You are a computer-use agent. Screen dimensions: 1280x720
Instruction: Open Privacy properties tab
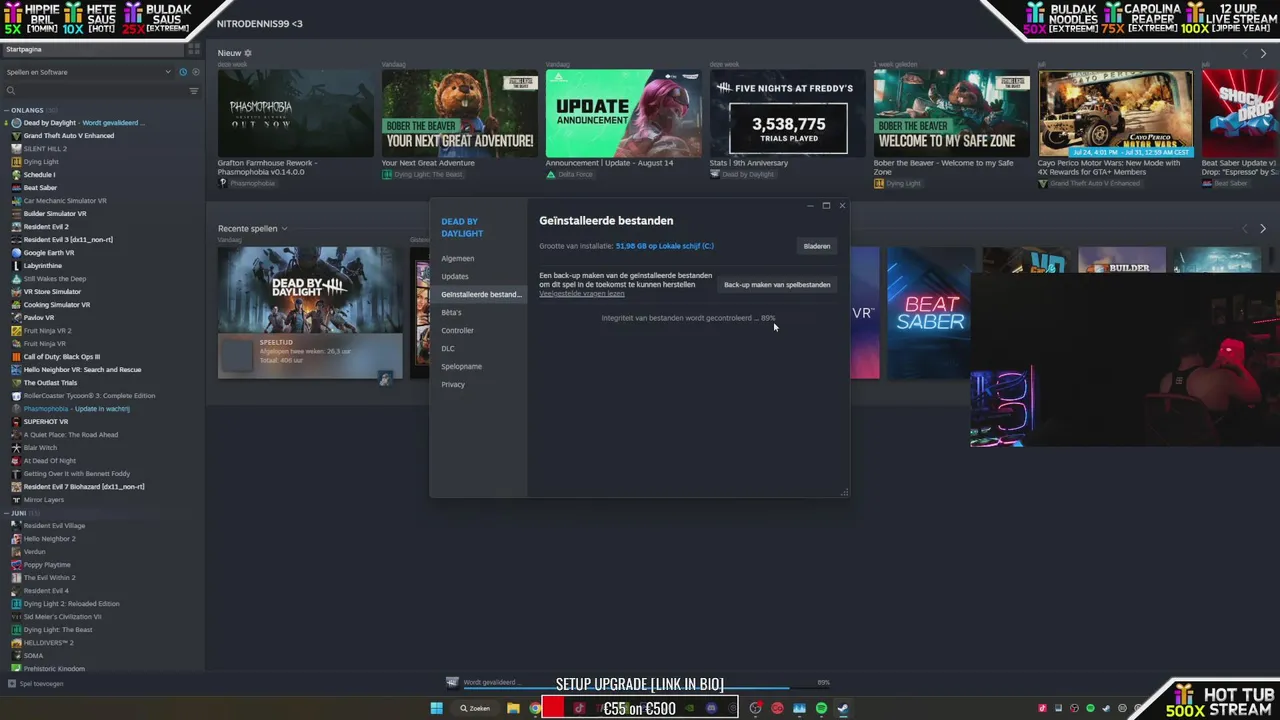point(453,385)
